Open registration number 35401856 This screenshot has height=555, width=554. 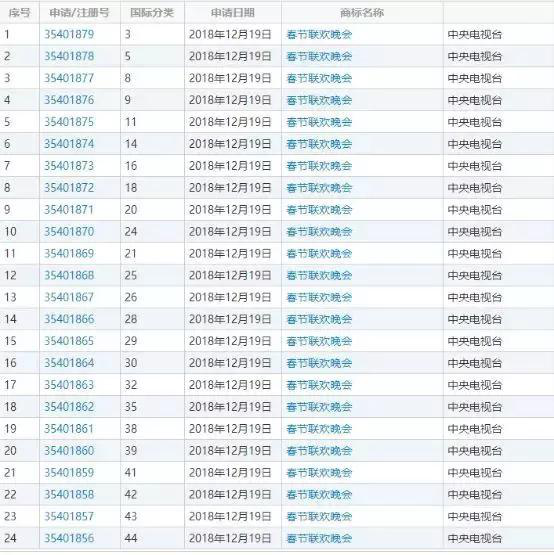[69, 538]
